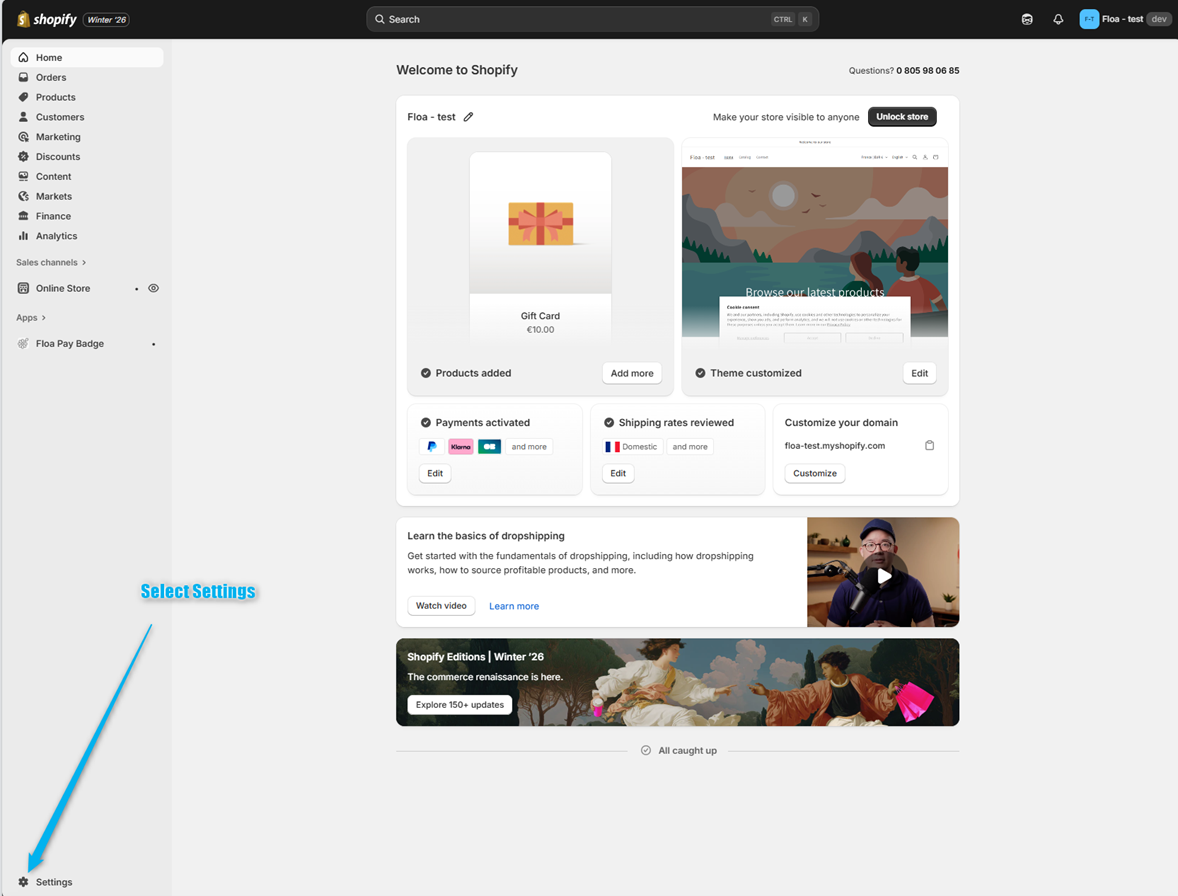Click 'and more' beside Domestic

(690, 447)
